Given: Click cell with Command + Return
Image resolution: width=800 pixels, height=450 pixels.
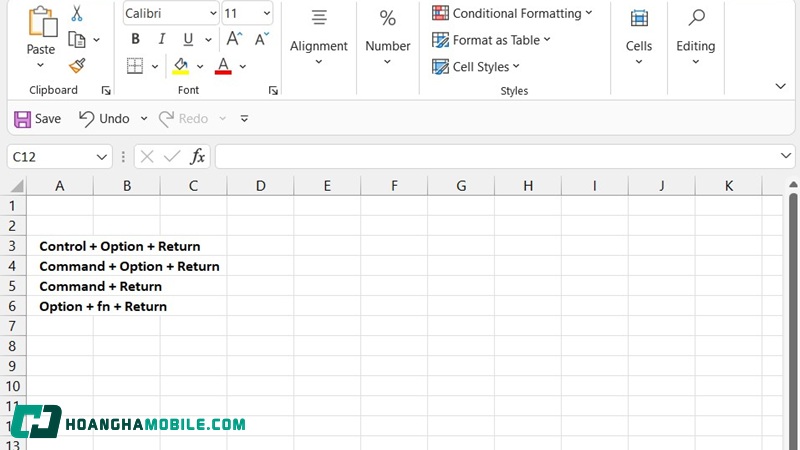Looking at the screenshot, I should pos(101,286).
